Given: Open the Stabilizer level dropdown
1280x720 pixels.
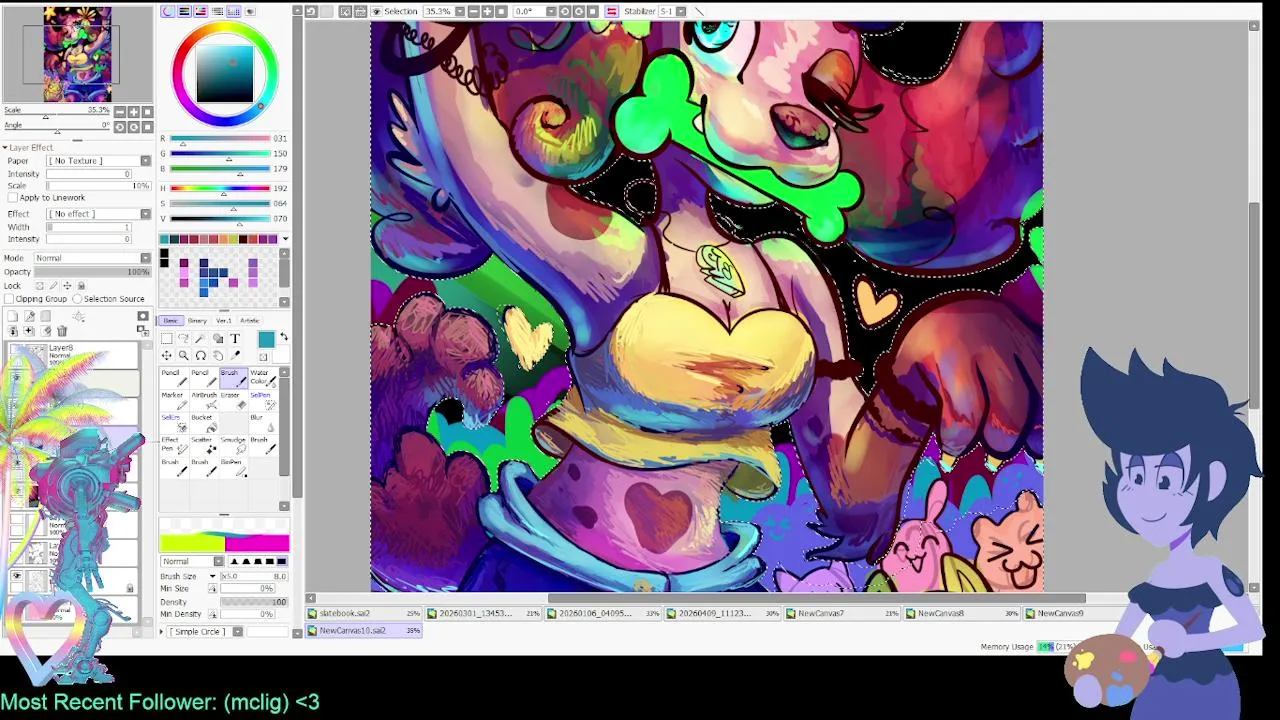Looking at the screenshot, I should tap(681, 11).
